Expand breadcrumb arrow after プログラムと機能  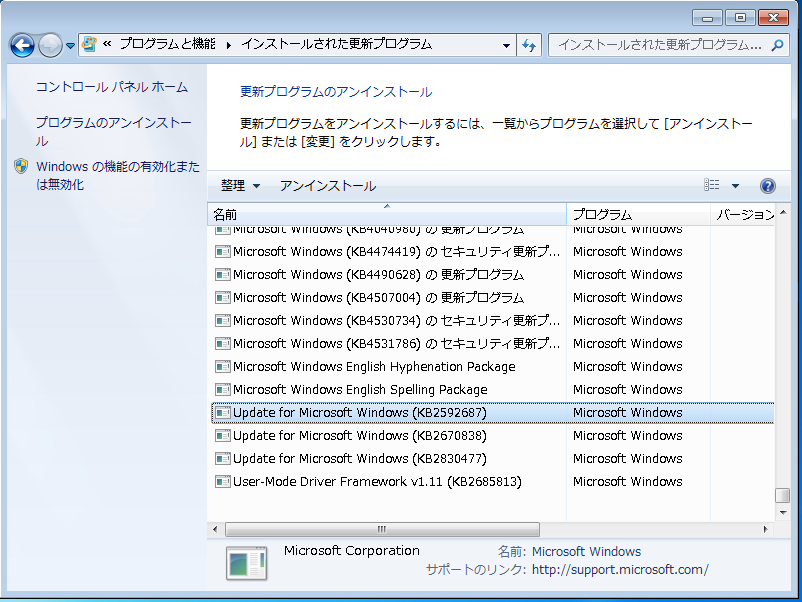point(229,45)
